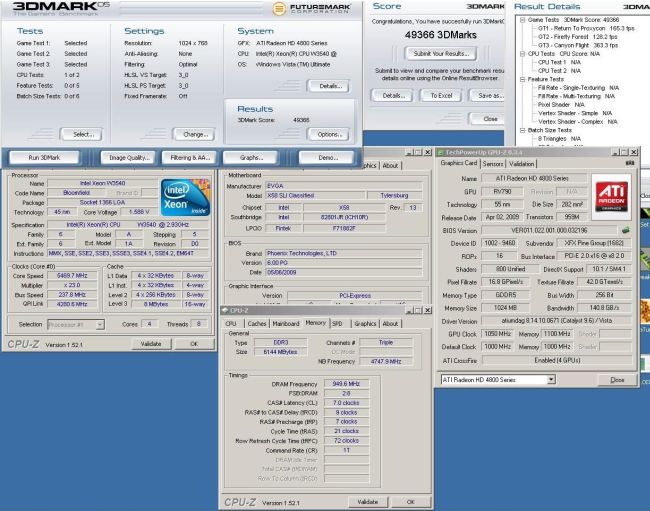Click the CPU-Z Memory window title icon
The width and height of the screenshot is (650, 511).
(x=225, y=310)
